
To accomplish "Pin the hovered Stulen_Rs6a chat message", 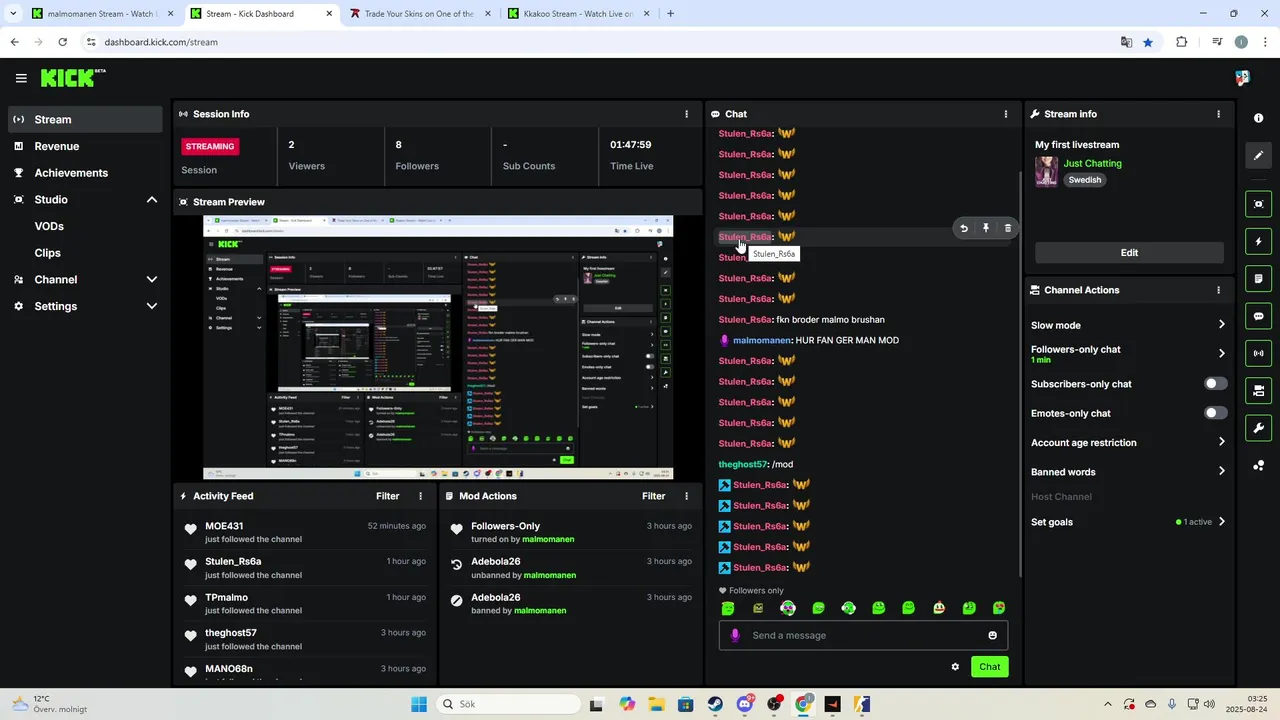I will [x=986, y=228].
